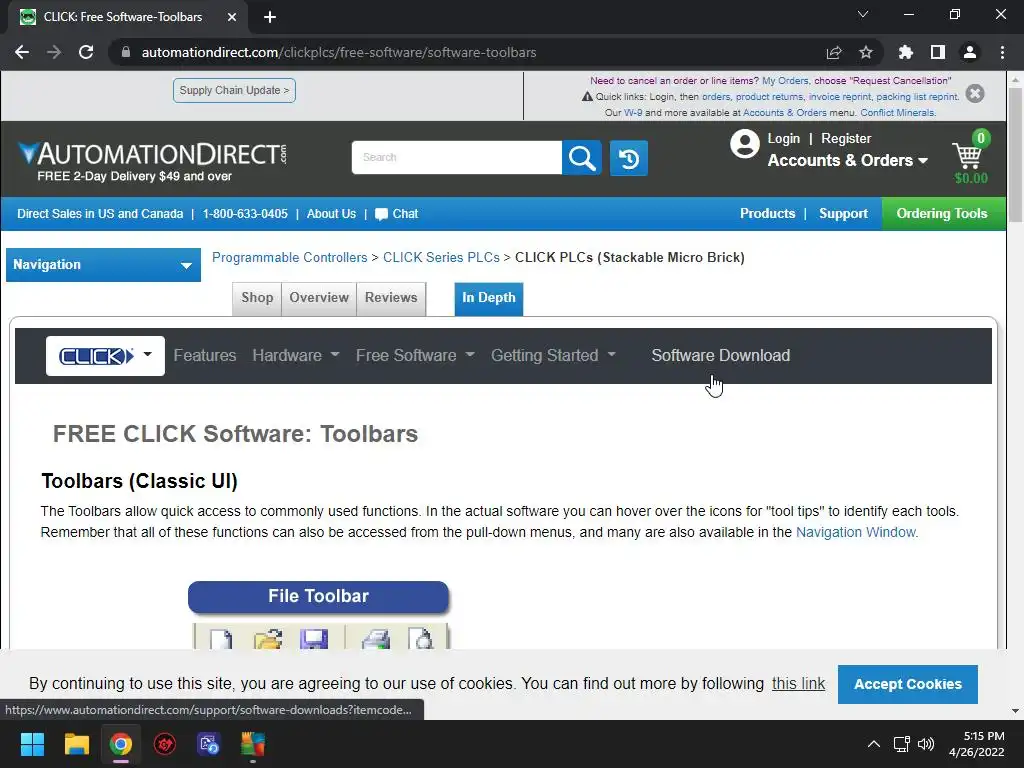Open Accounts & Orders dropdown
This screenshot has height=768, width=1024.
848,161
